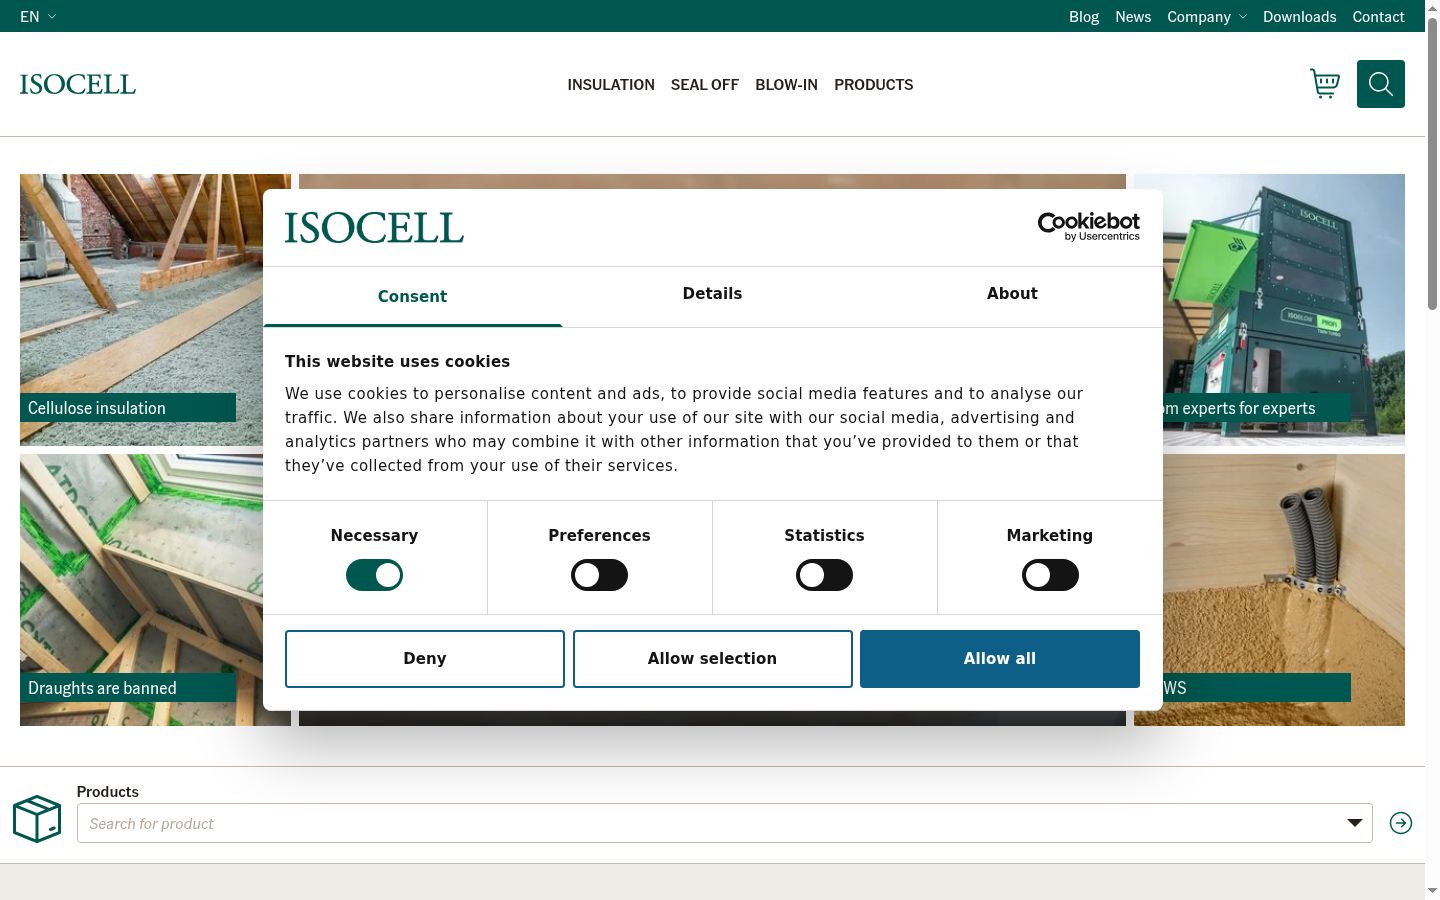The height and width of the screenshot is (900, 1440).
Task: Click the green search magnifier button
Action: coord(1381,84)
